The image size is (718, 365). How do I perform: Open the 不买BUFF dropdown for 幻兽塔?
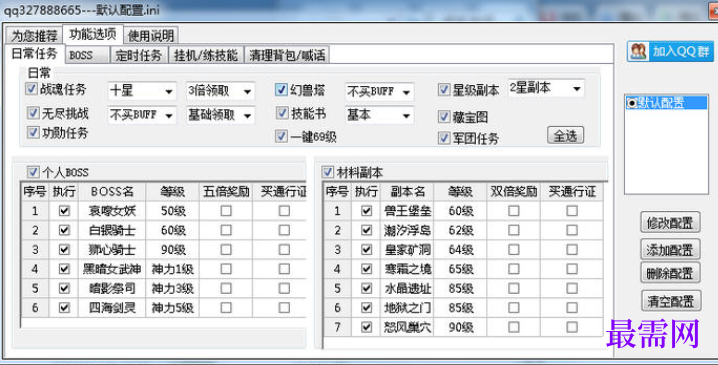pos(379,92)
